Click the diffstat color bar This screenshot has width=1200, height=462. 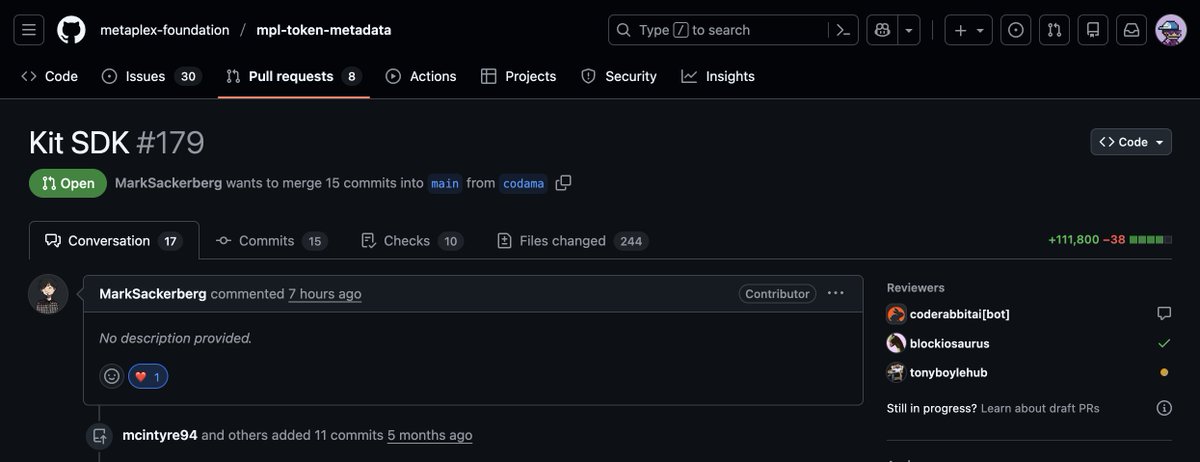click(x=1150, y=240)
